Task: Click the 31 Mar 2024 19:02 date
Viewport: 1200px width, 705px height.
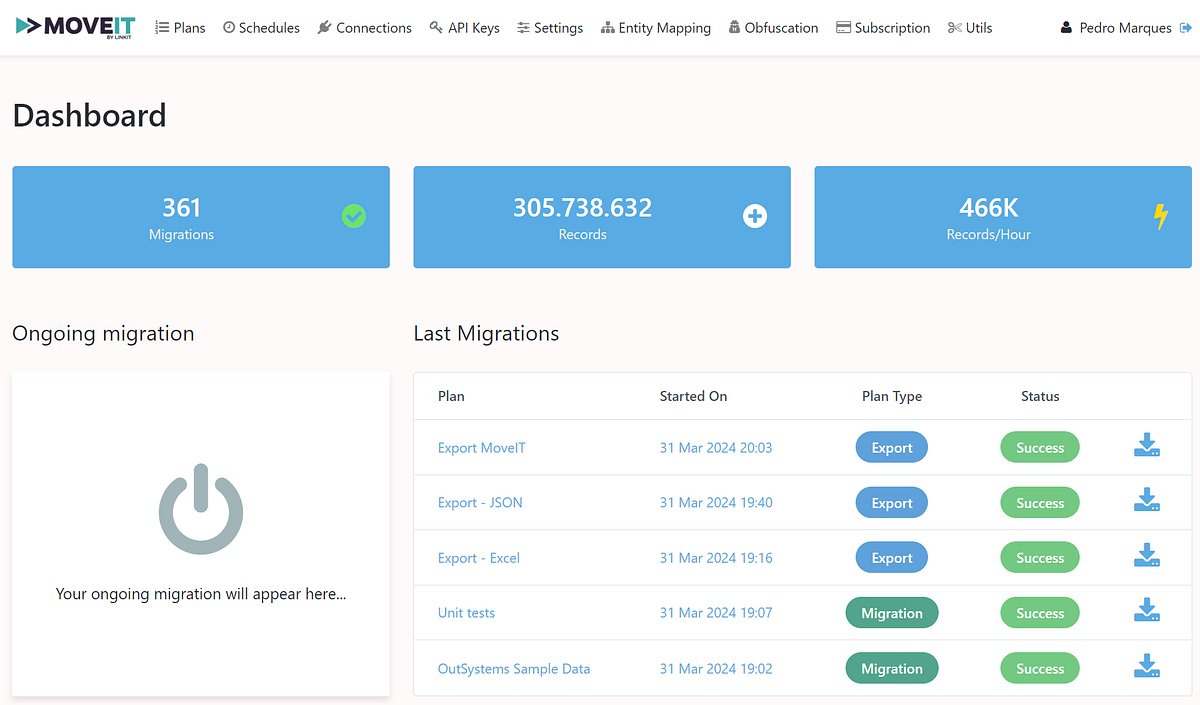Action: tap(716, 668)
